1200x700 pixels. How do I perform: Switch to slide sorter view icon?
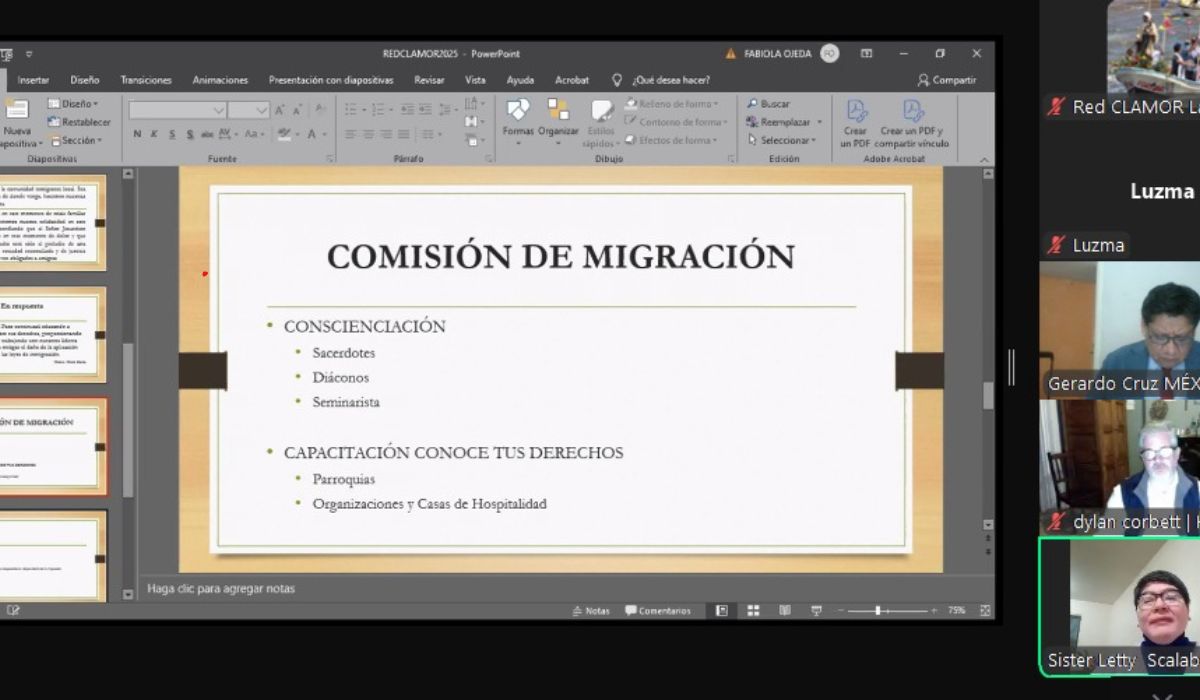(x=753, y=611)
